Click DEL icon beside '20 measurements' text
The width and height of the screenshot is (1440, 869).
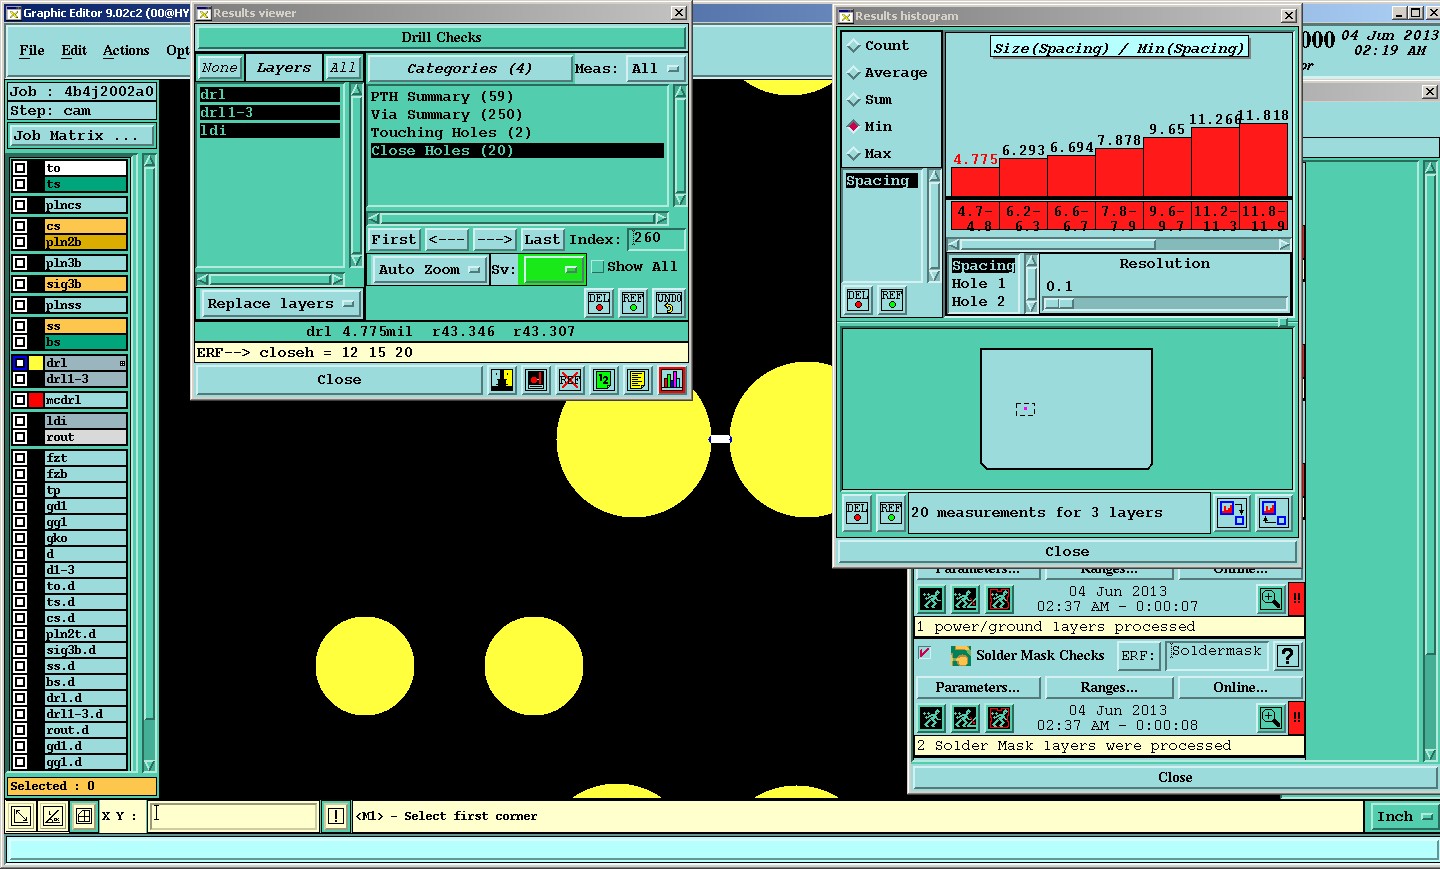tap(857, 513)
